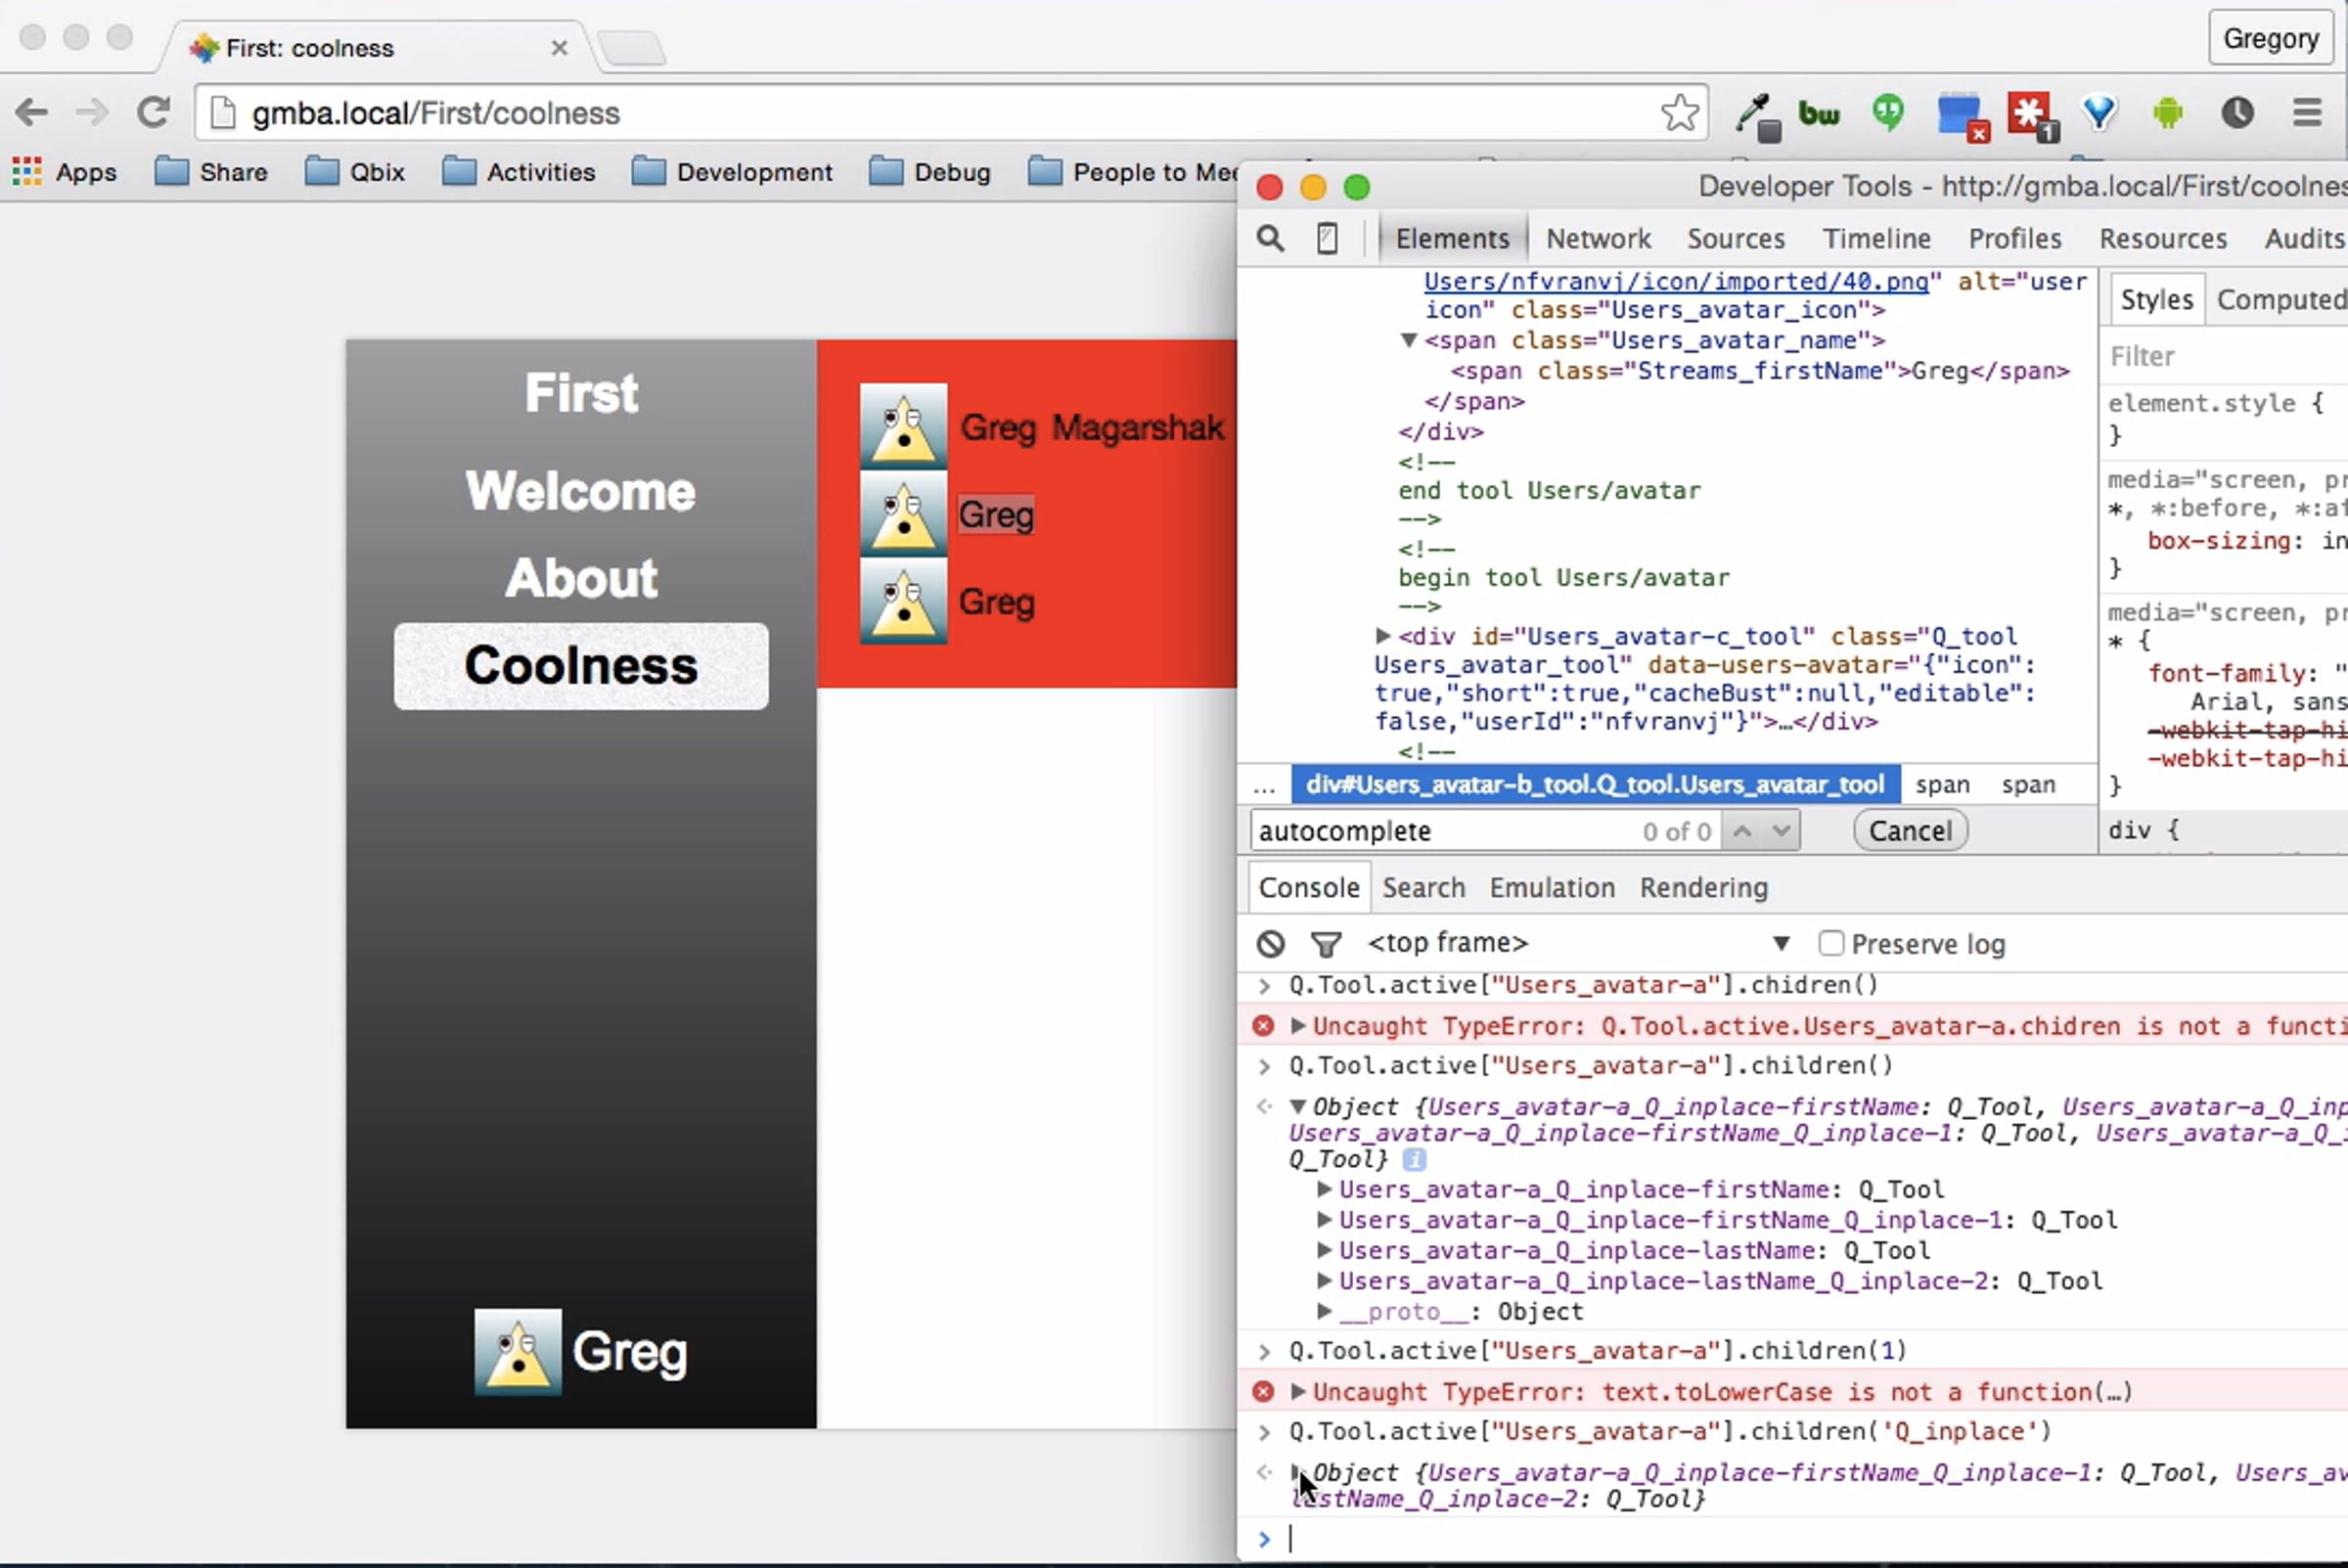The width and height of the screenshot is (2348, 1568).
Task: Expand the Users_avatar-a_Q_inplace-lastName entry
Action: [x=1324, y=1250]
